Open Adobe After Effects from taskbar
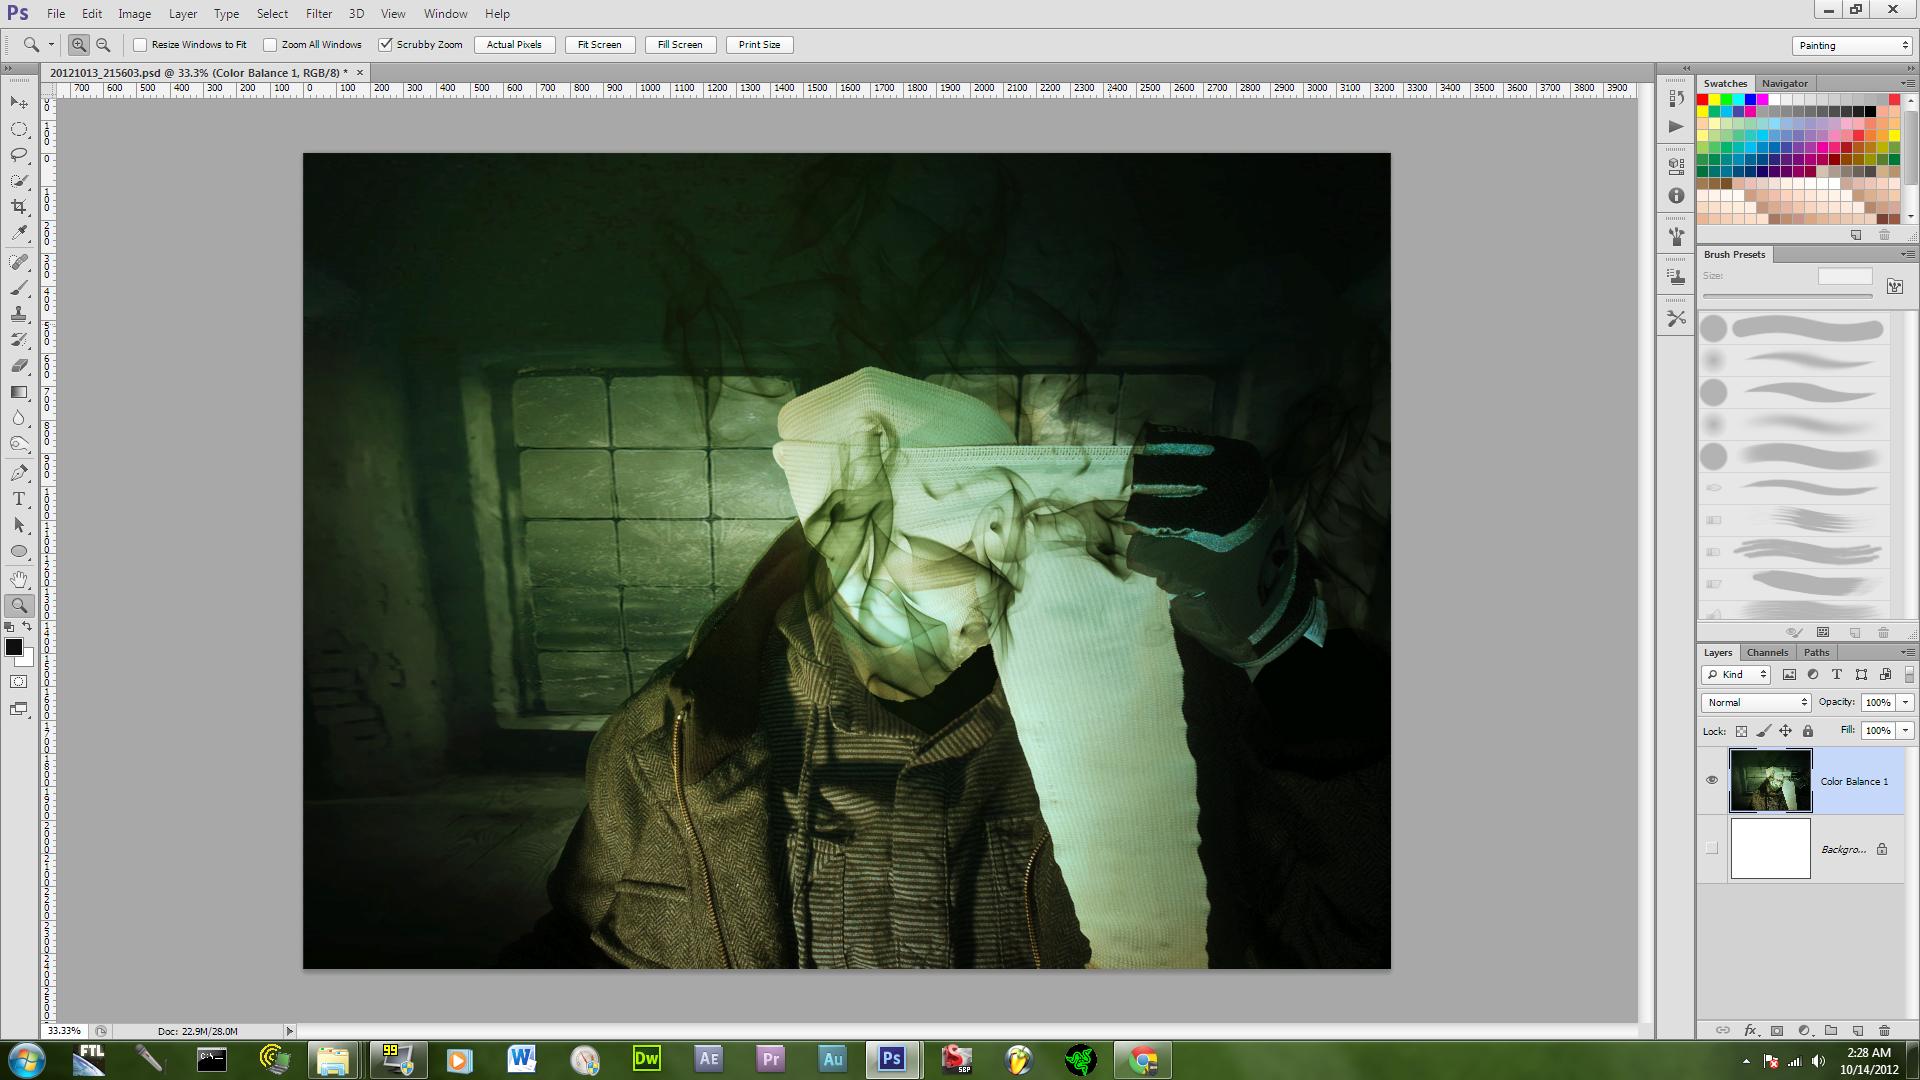Viewport: 1920px width, 1080px height. pyautogui.click(x=709, y=1059)
